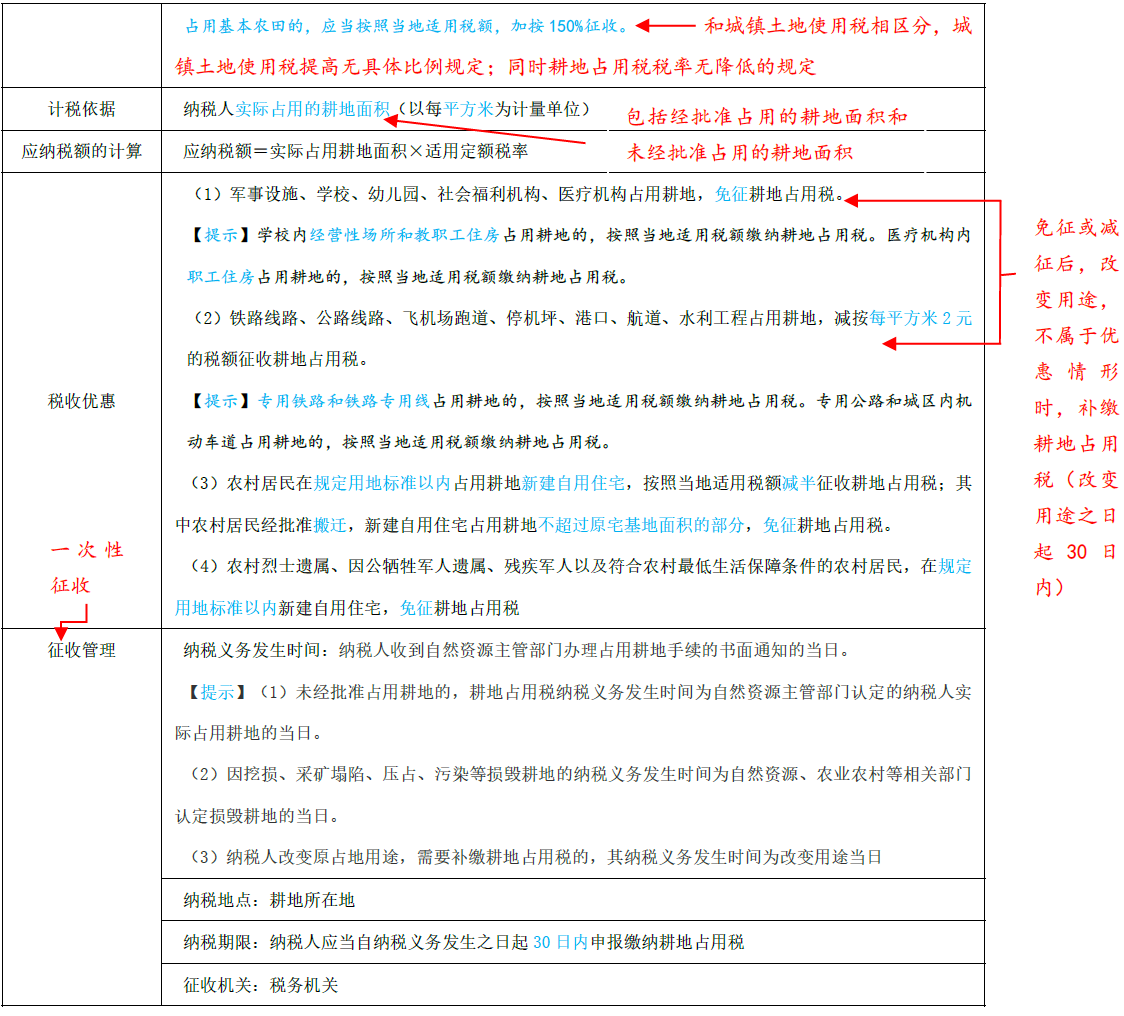Viewport: 1124px width, 1016px height.
Task: Click the 税收优惠 row header cell
Action: (82, 401)
